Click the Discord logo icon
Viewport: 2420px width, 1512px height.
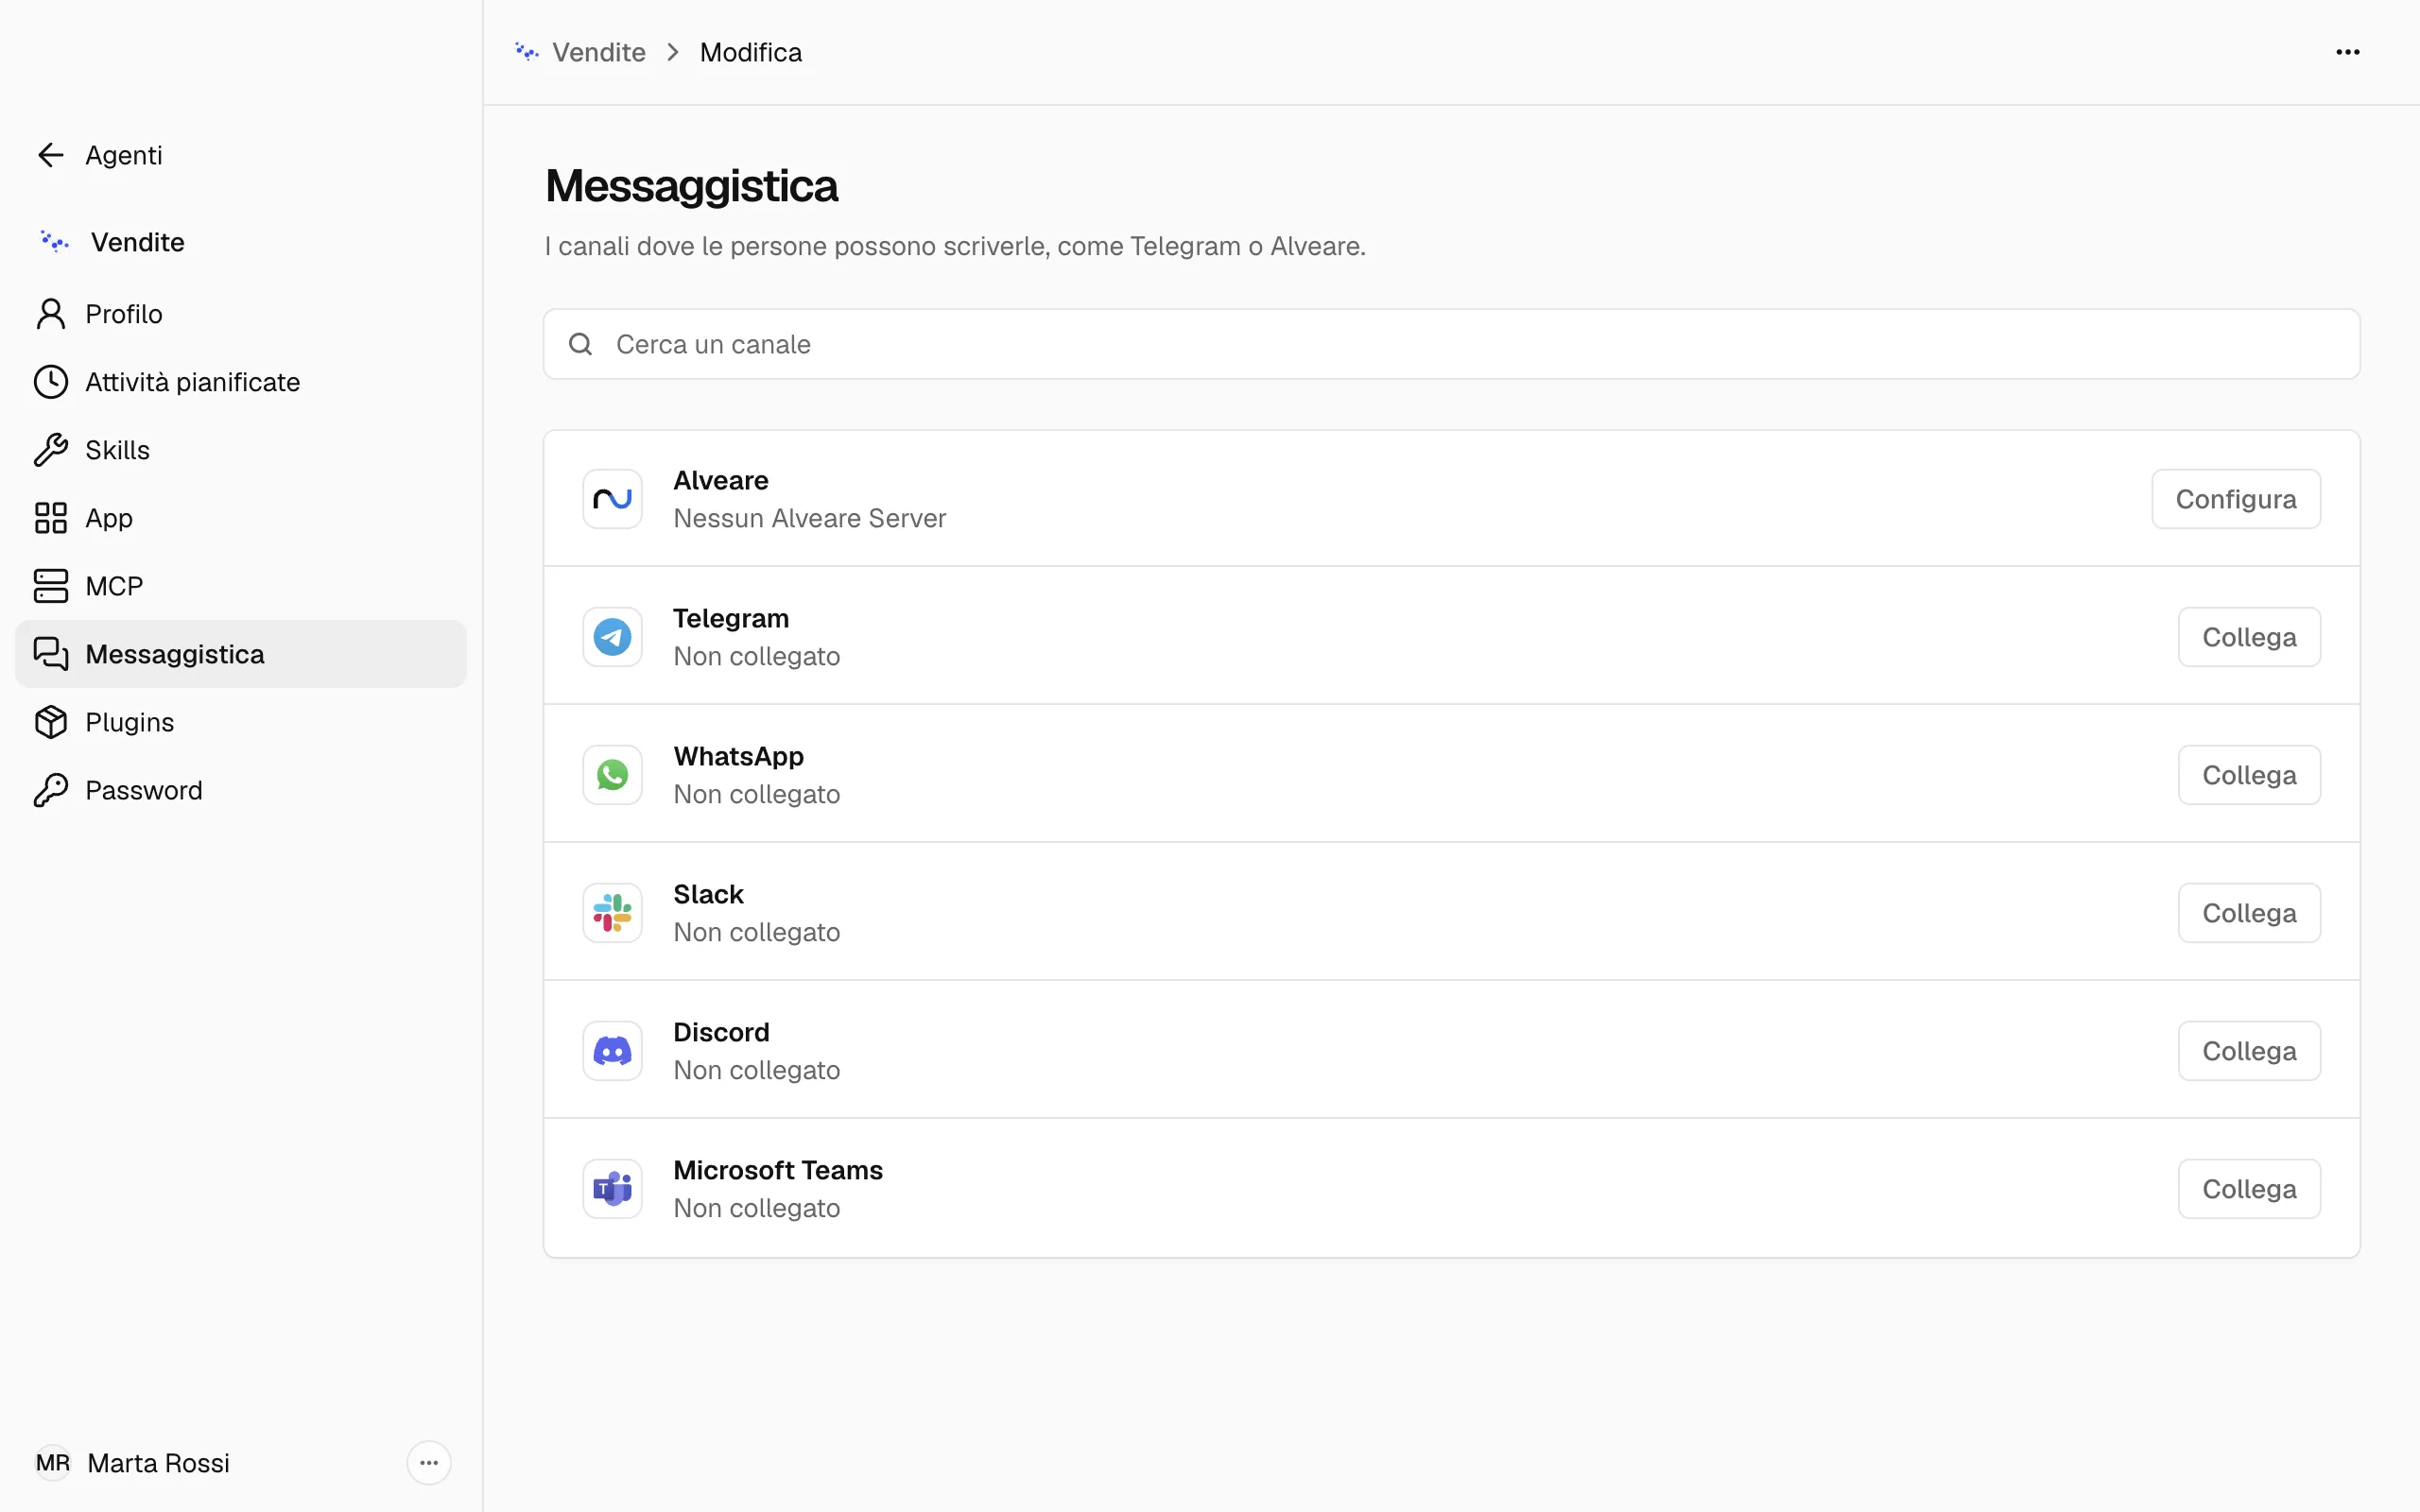tap(612, 1051)
